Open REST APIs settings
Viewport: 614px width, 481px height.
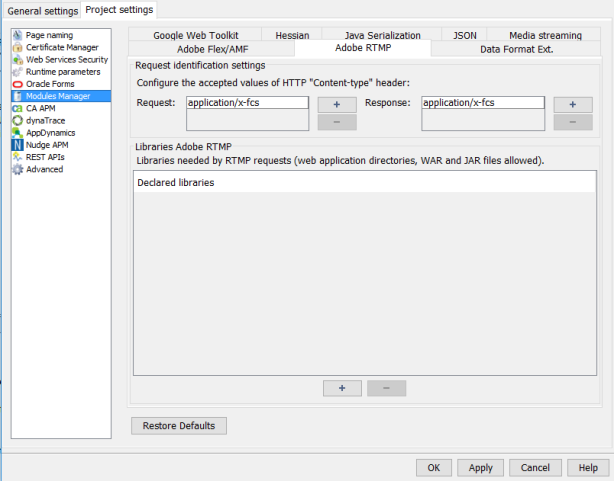(45, 157)
